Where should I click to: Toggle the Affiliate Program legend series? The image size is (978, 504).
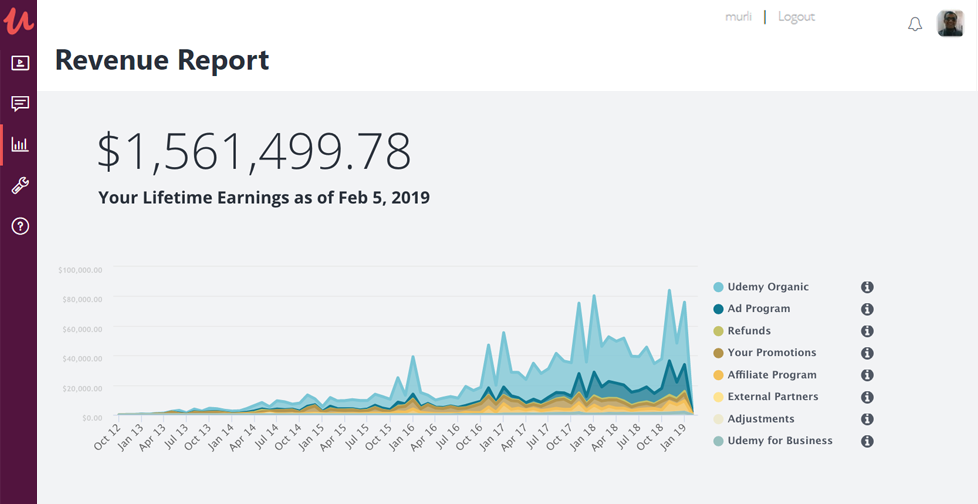coord(765,375)
